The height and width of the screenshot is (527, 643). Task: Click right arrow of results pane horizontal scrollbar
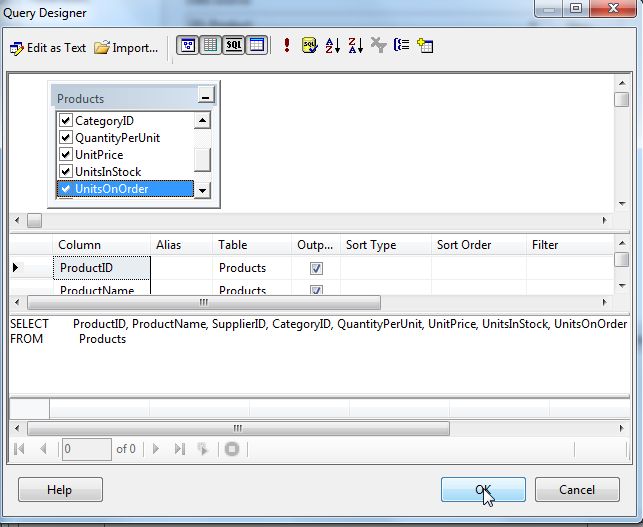[x=622, y=429]
